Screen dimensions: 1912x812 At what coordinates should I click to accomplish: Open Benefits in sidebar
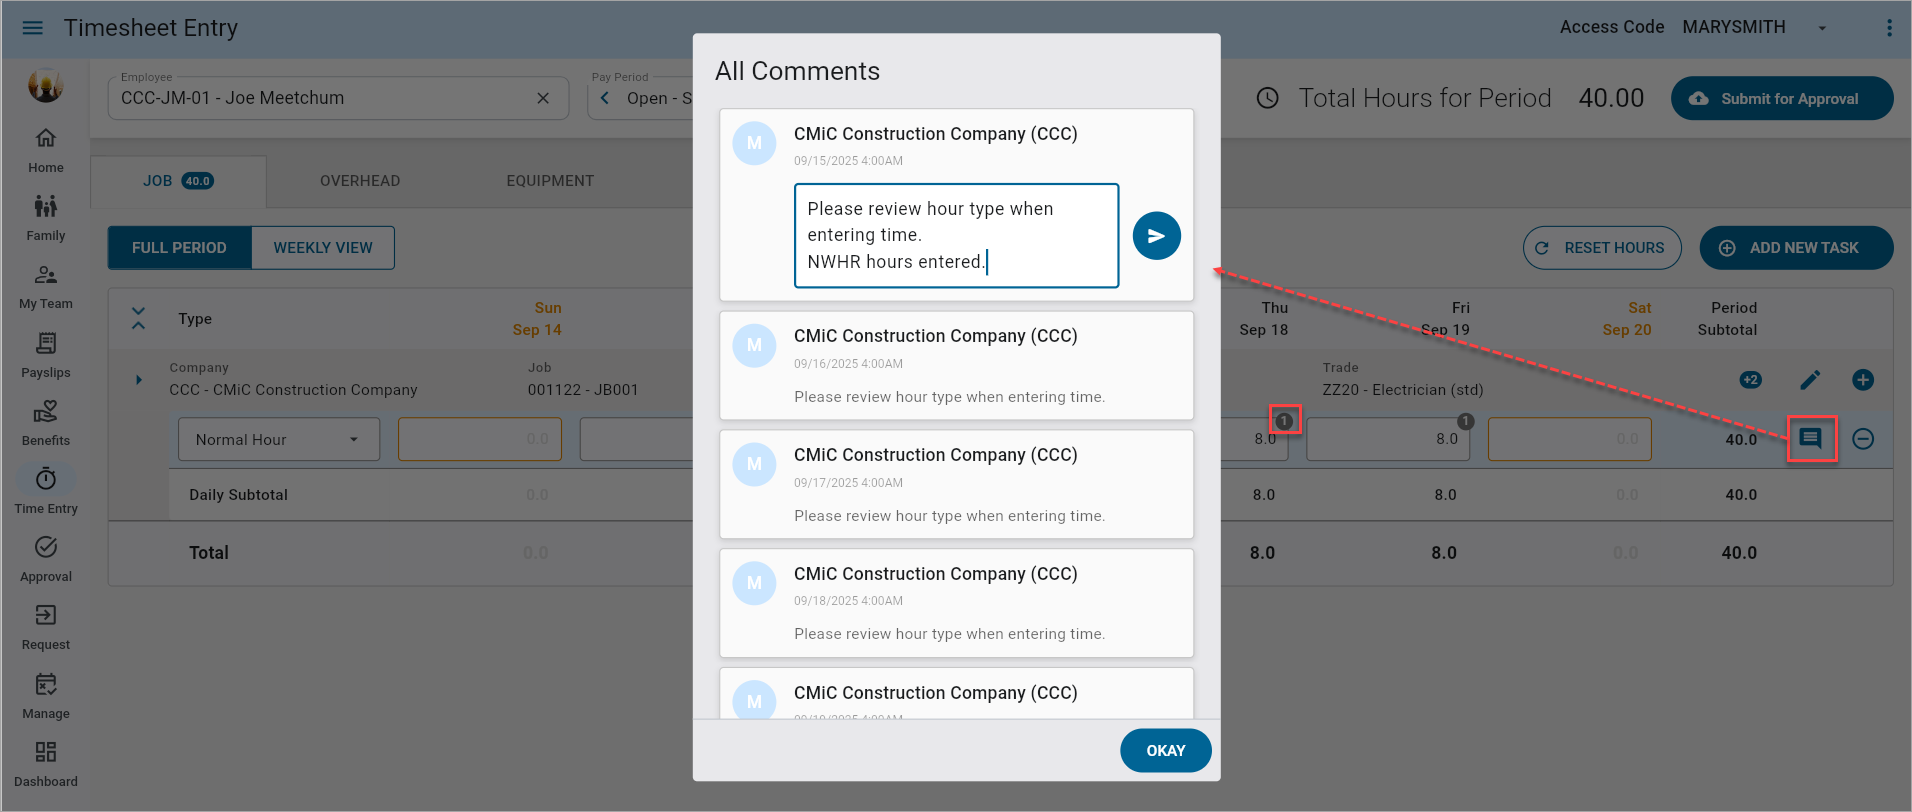click(x=46, y=424)
